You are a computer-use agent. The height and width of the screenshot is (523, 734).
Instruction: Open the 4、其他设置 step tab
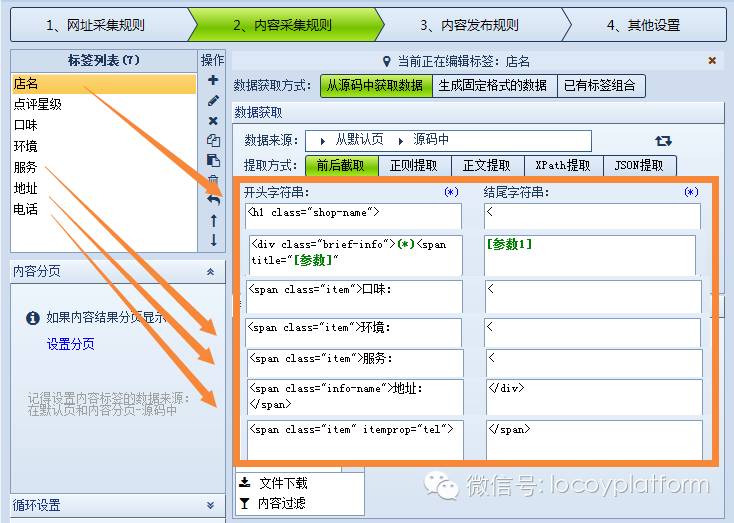644,25
